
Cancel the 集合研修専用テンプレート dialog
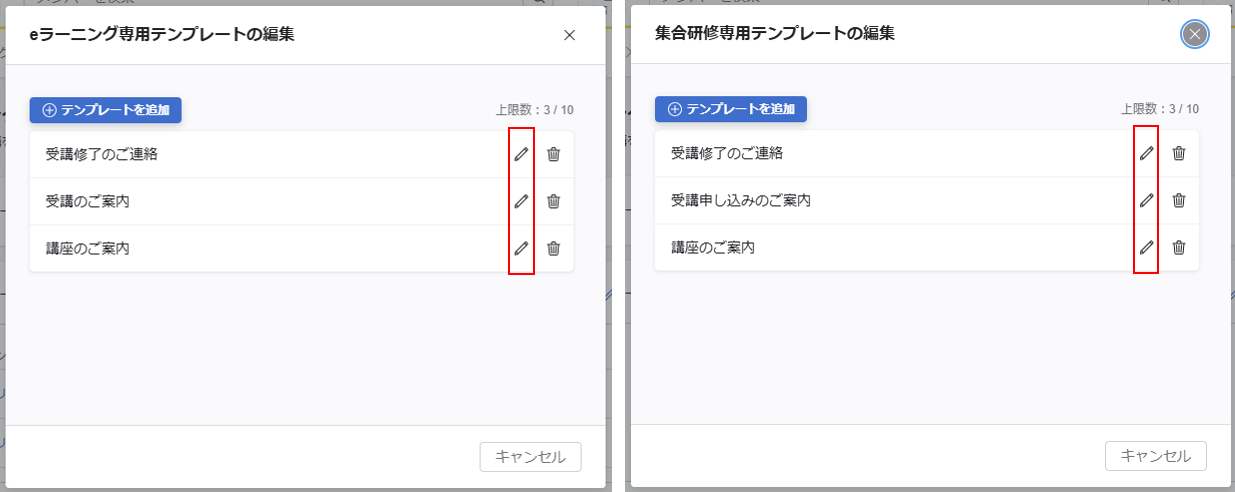(x=1155, y=456)
